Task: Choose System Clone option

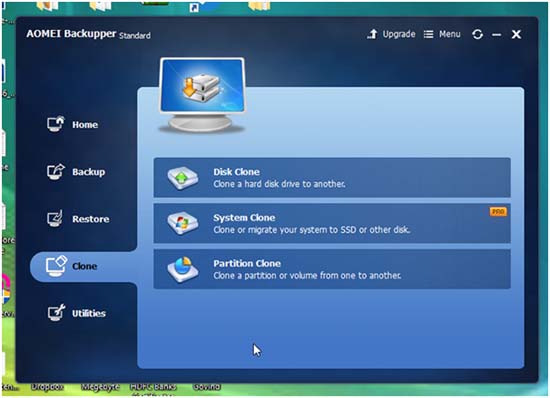Action: 332,223
